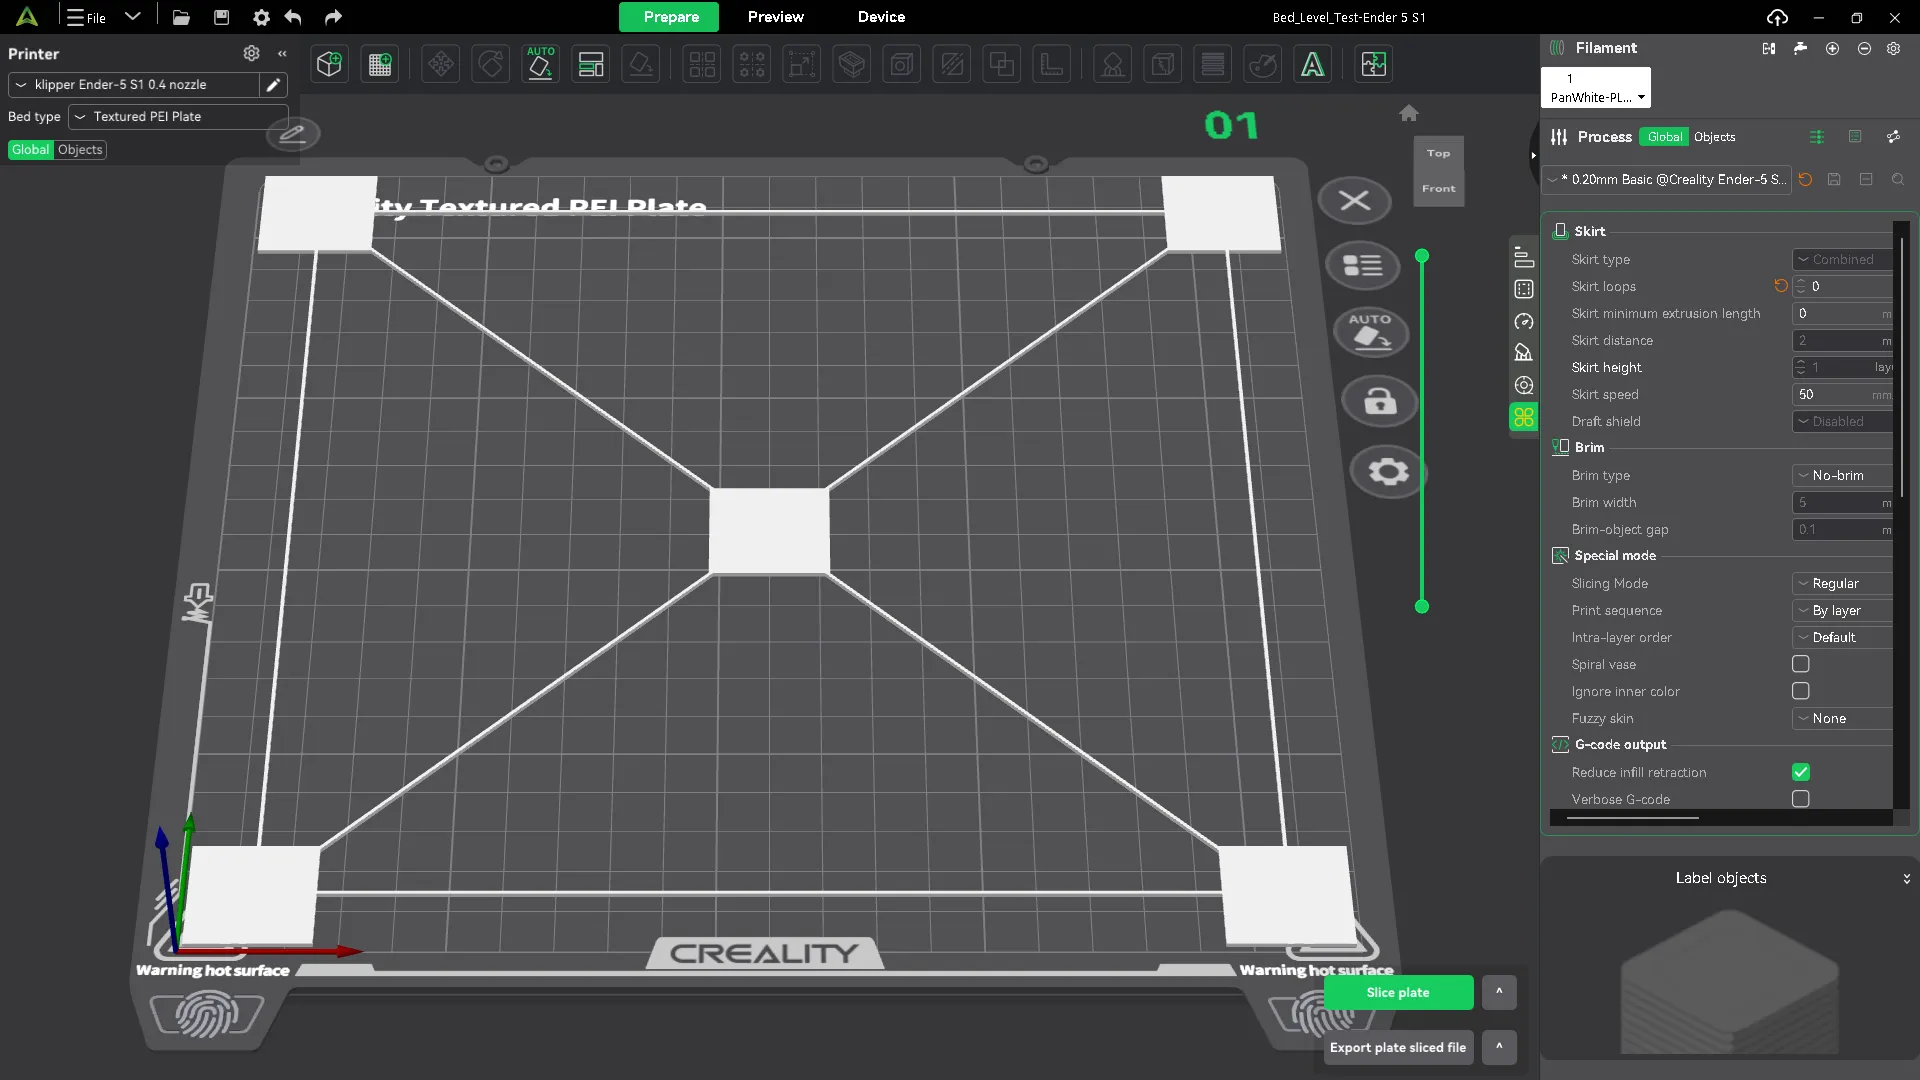
Task: Click the Slice plate button
Action: tap(1398, 993)
